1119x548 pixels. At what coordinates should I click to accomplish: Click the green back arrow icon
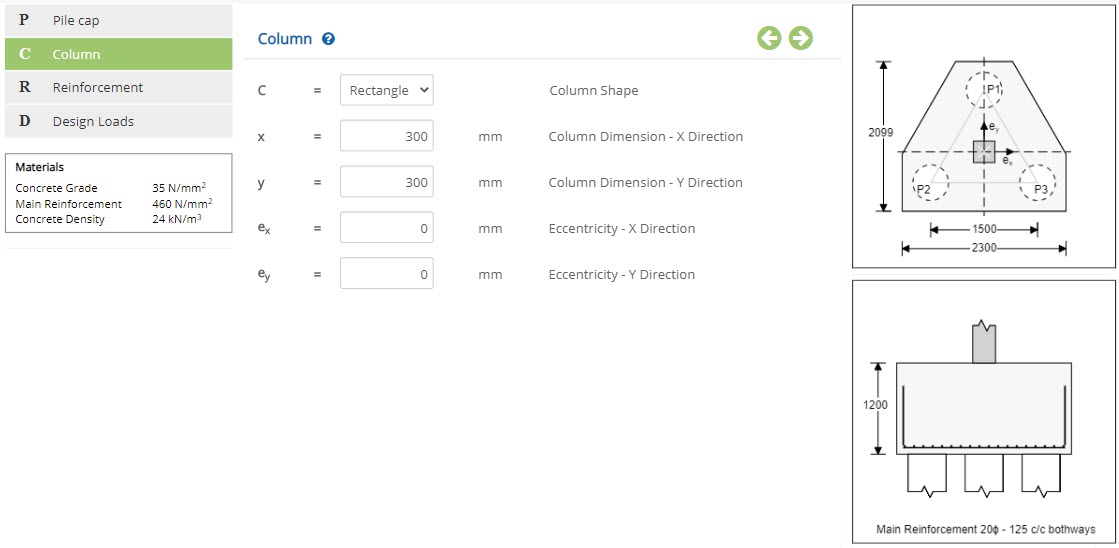coord(769,38)
